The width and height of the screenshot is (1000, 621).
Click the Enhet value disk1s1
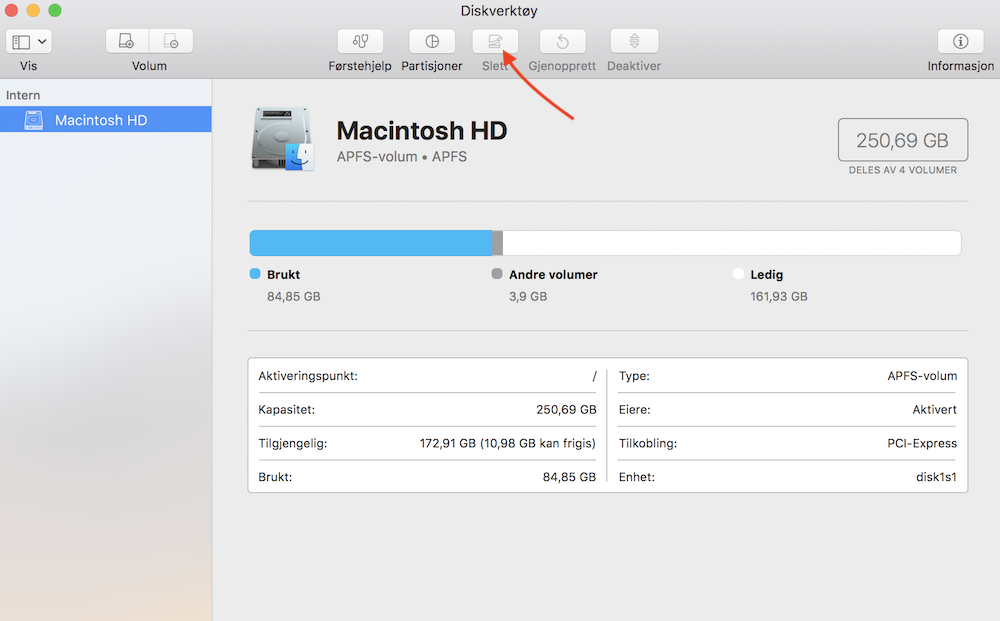(x=936, y=477)
